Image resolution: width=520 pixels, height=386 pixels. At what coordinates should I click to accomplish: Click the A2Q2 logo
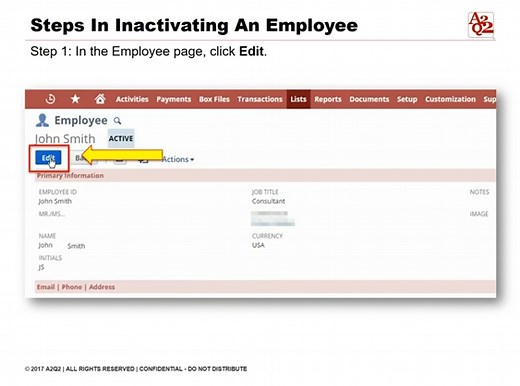[481, 25]
